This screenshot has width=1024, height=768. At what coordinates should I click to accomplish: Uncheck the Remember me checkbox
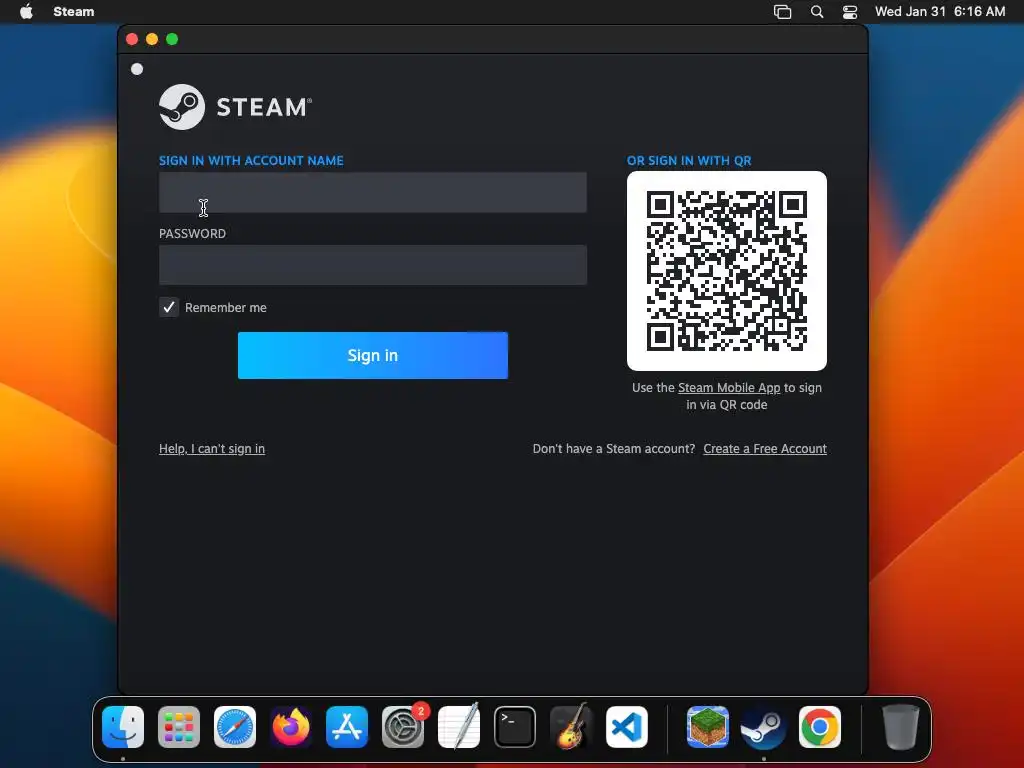coord(169,307)
